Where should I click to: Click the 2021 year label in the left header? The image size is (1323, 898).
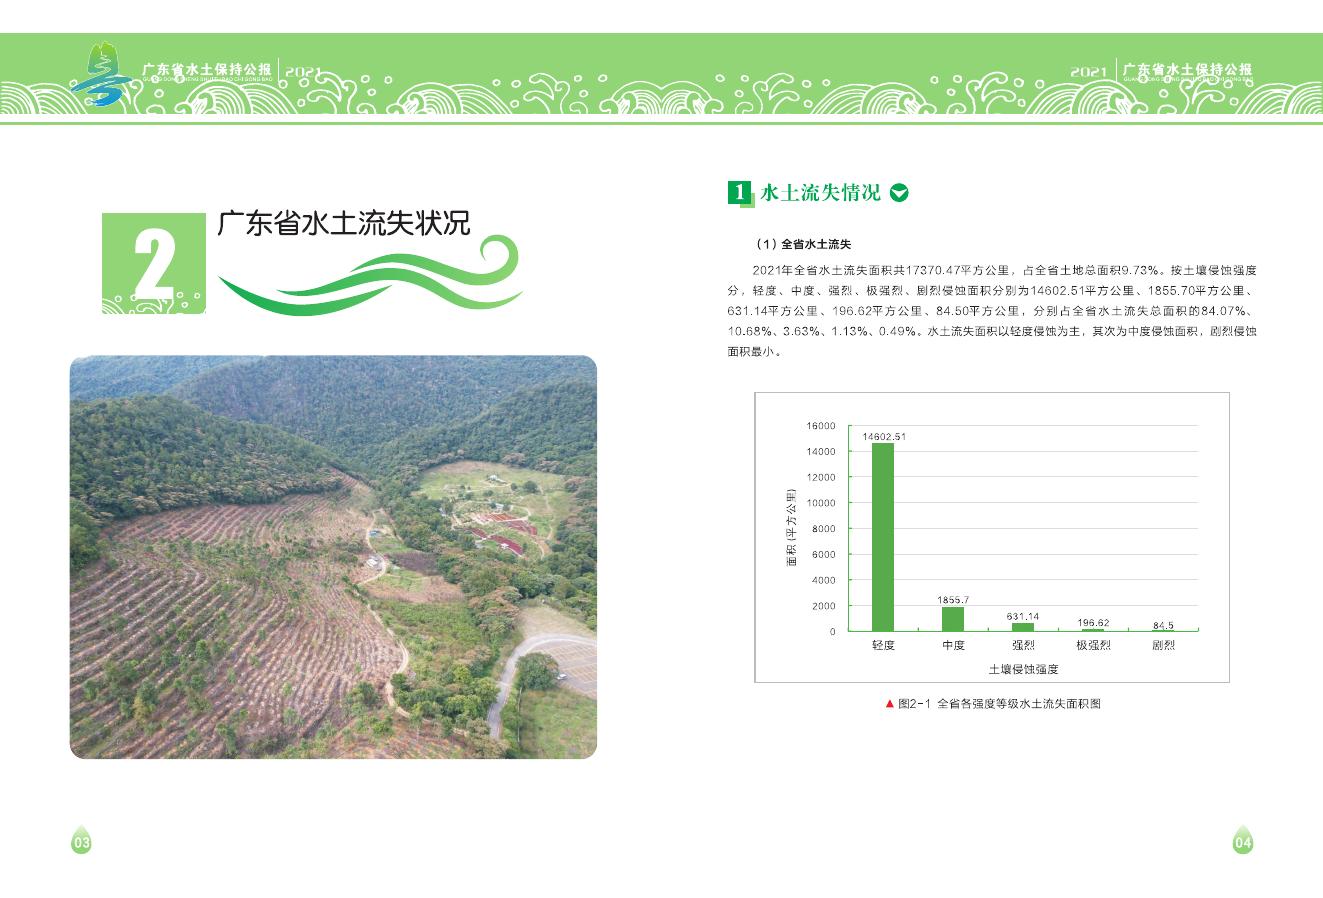click(304, 72)
